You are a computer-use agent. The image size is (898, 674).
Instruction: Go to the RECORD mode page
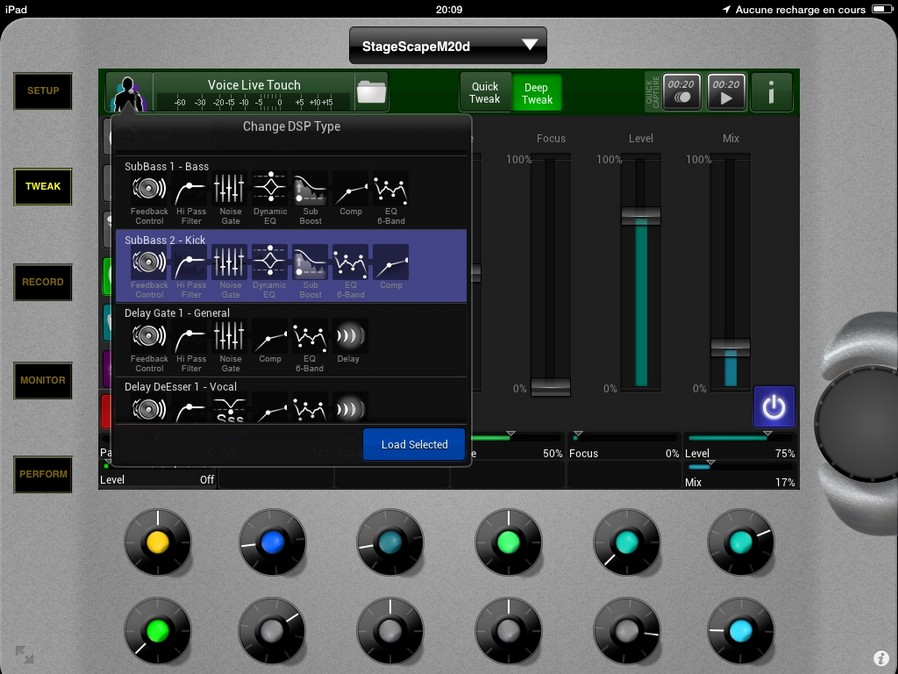tap(43, 282)
